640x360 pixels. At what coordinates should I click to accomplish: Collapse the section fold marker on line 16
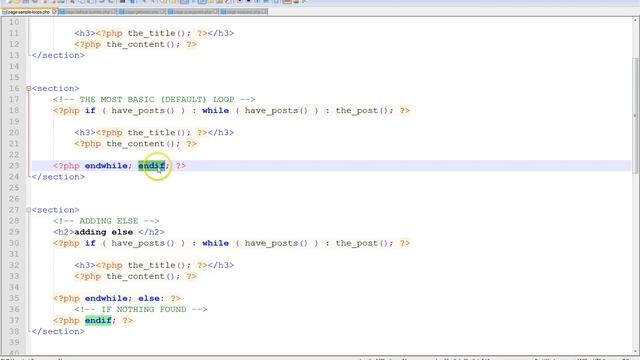[x=28, y=88]
